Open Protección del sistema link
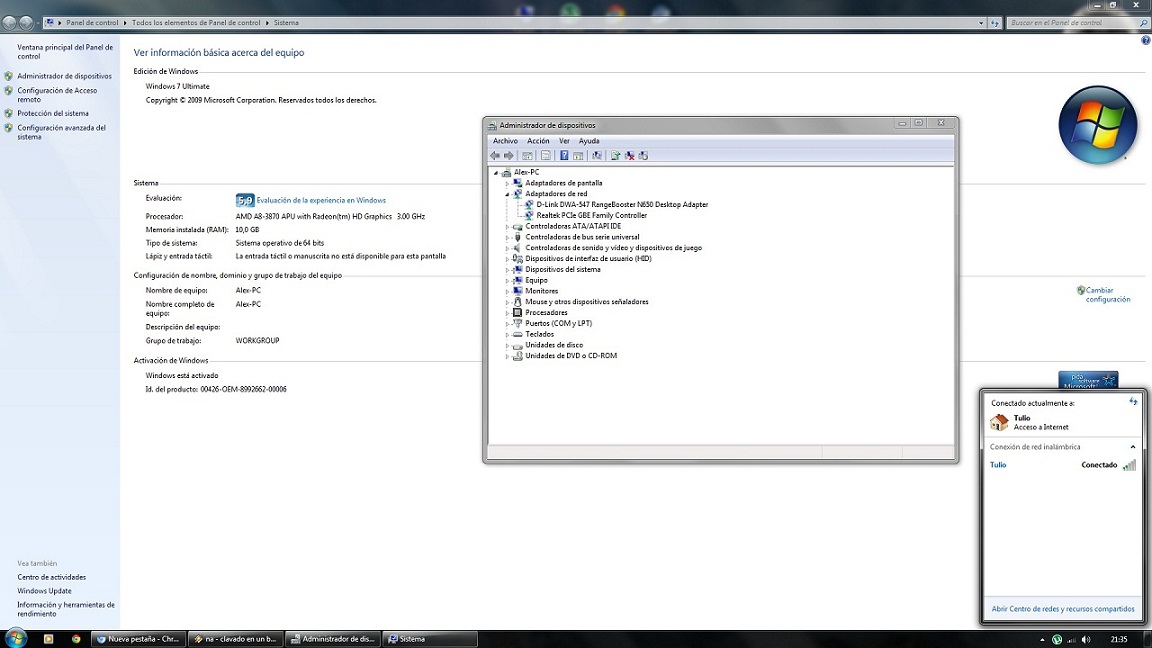 53,114
